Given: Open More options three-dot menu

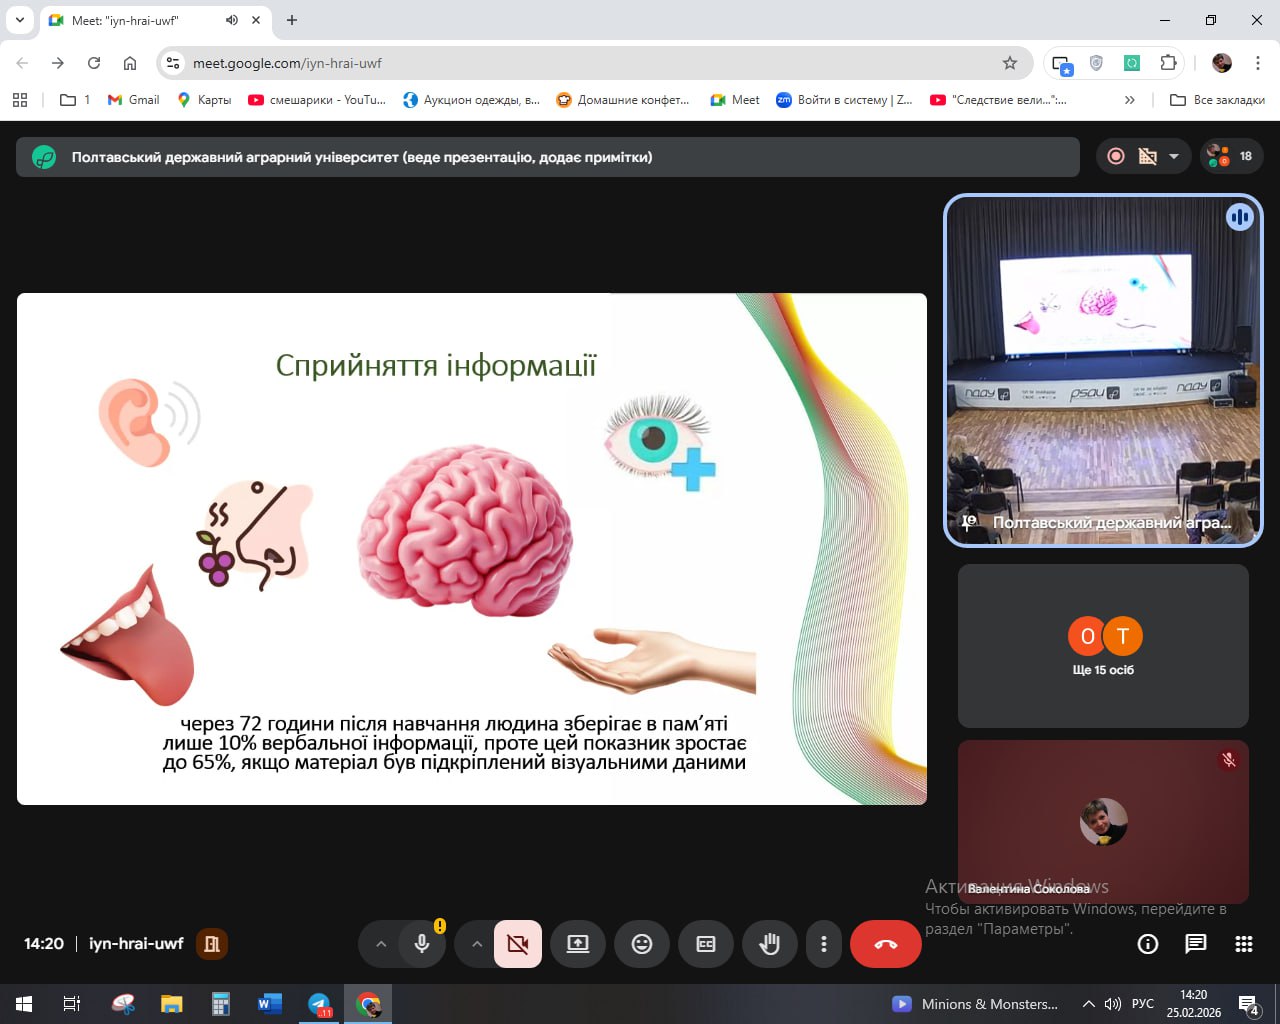Looking at the screenshot, I should 823,944.
